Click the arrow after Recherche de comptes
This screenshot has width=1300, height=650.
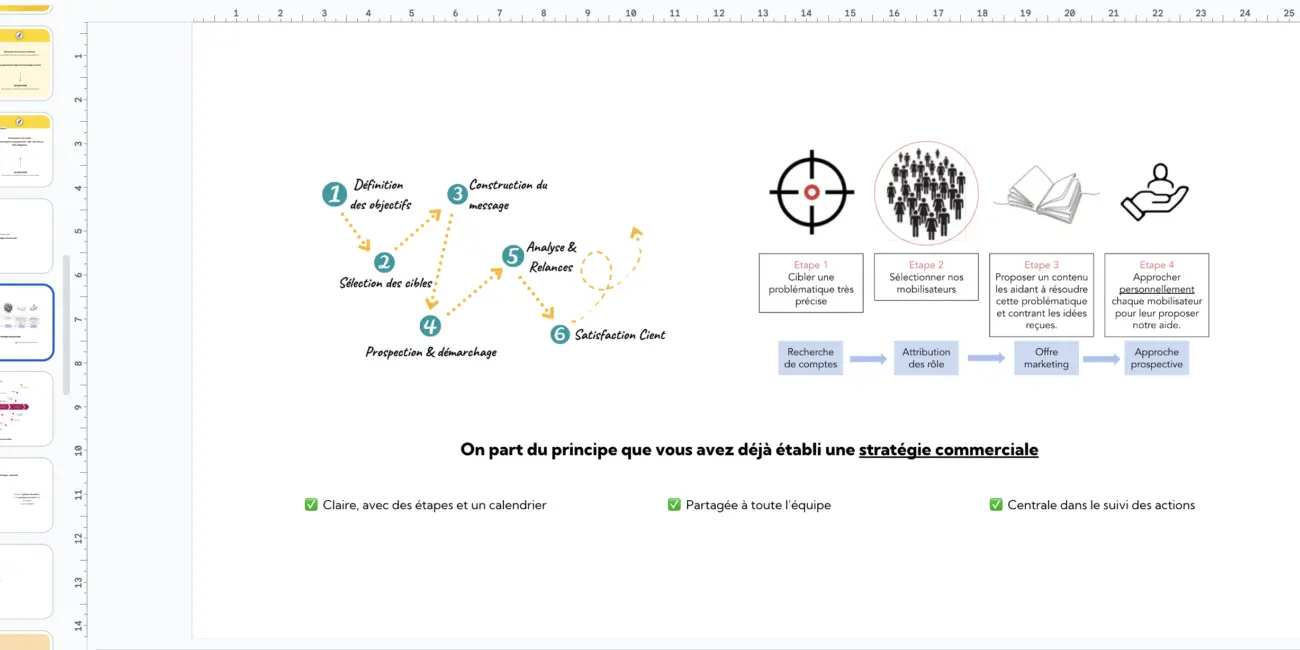[868, 359]
